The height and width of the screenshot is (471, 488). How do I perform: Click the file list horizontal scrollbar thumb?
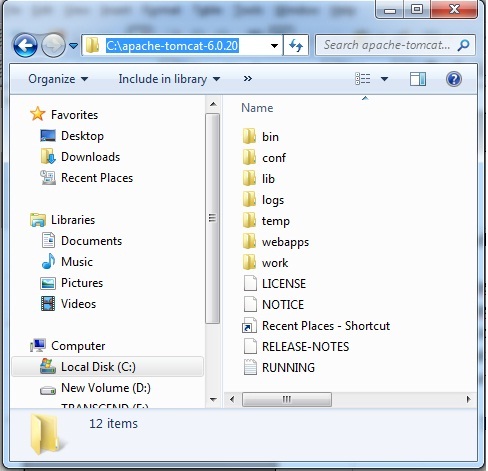click(x=287, y=399)
